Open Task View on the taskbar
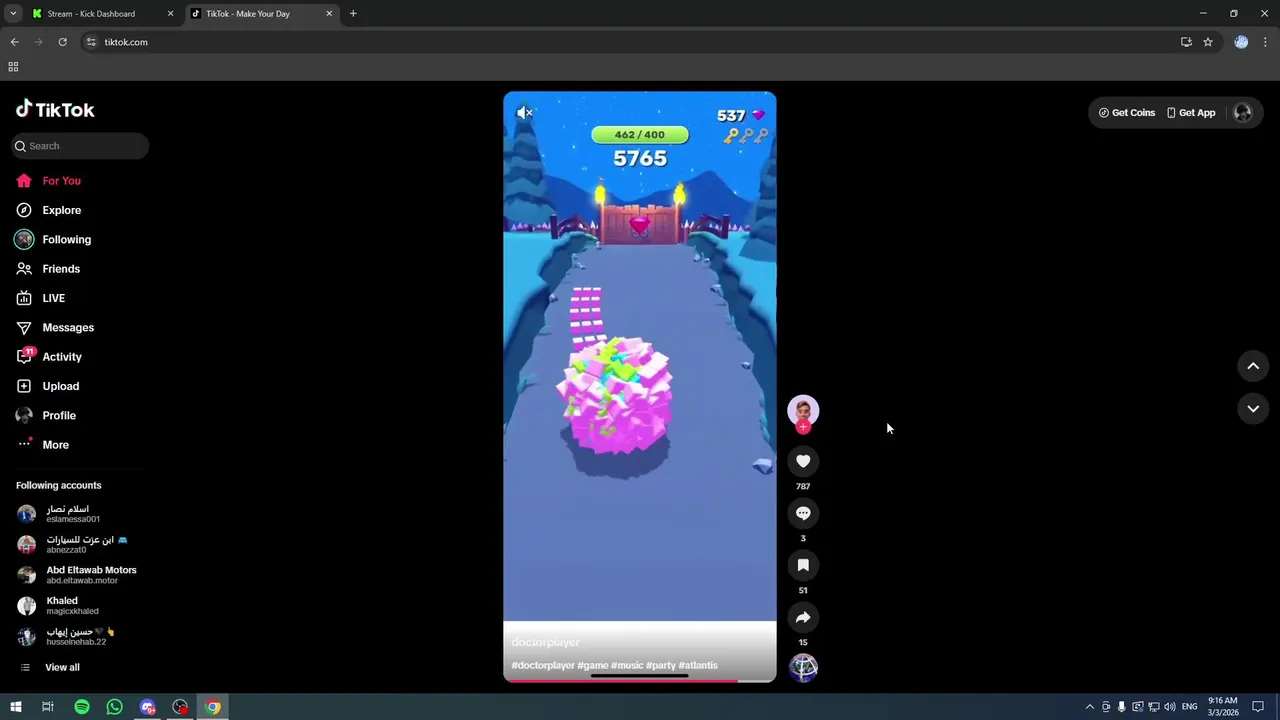1280x720 pixels. (47, 707)
